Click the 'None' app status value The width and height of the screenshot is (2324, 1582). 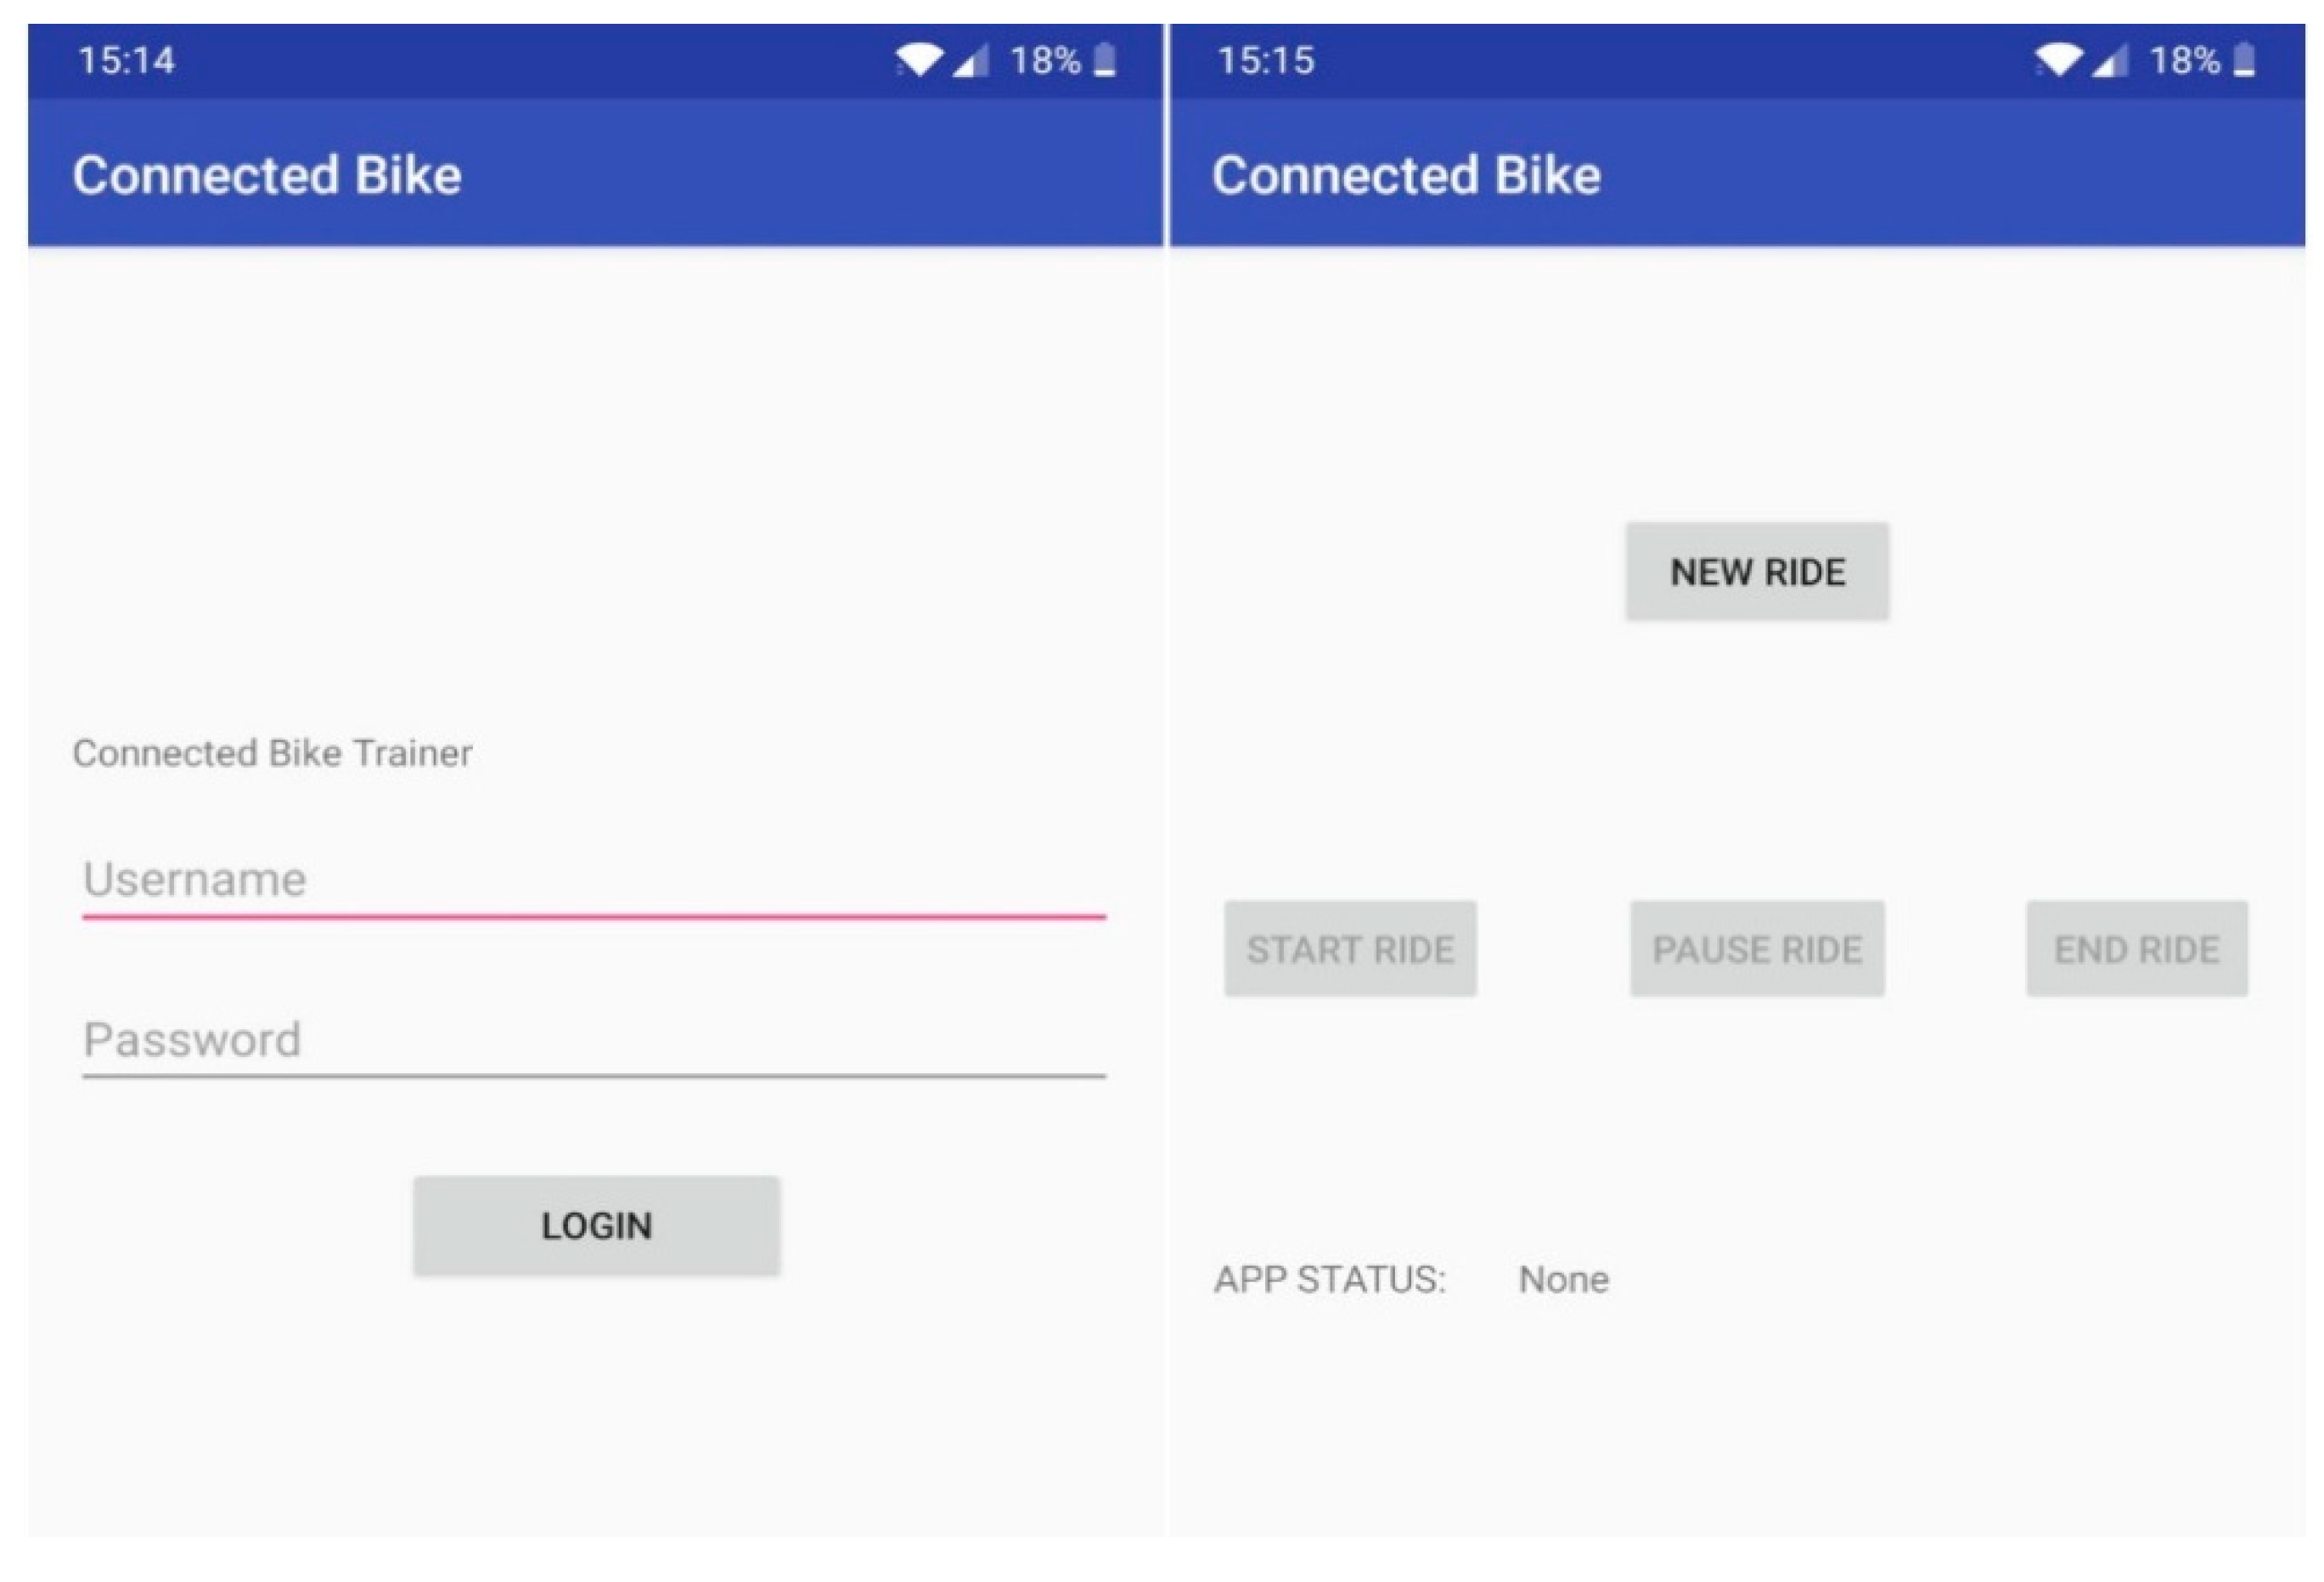coord(1563,1280)
